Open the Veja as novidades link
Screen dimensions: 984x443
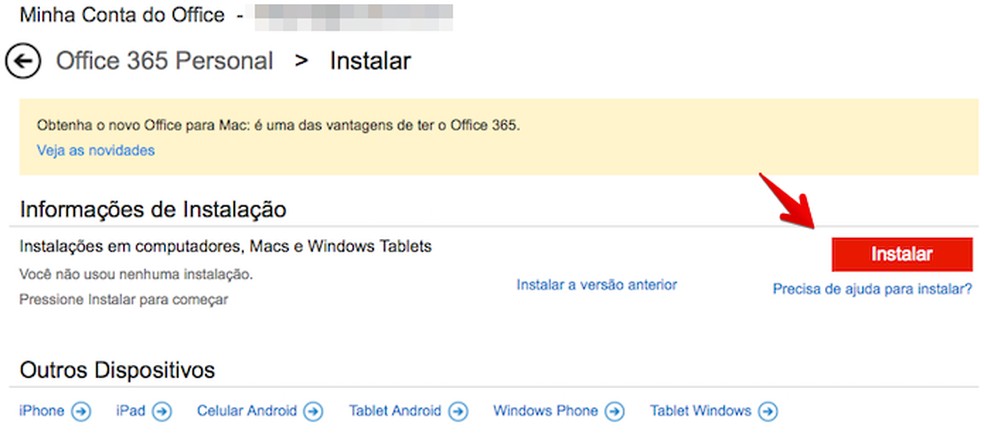click(96, 151)
